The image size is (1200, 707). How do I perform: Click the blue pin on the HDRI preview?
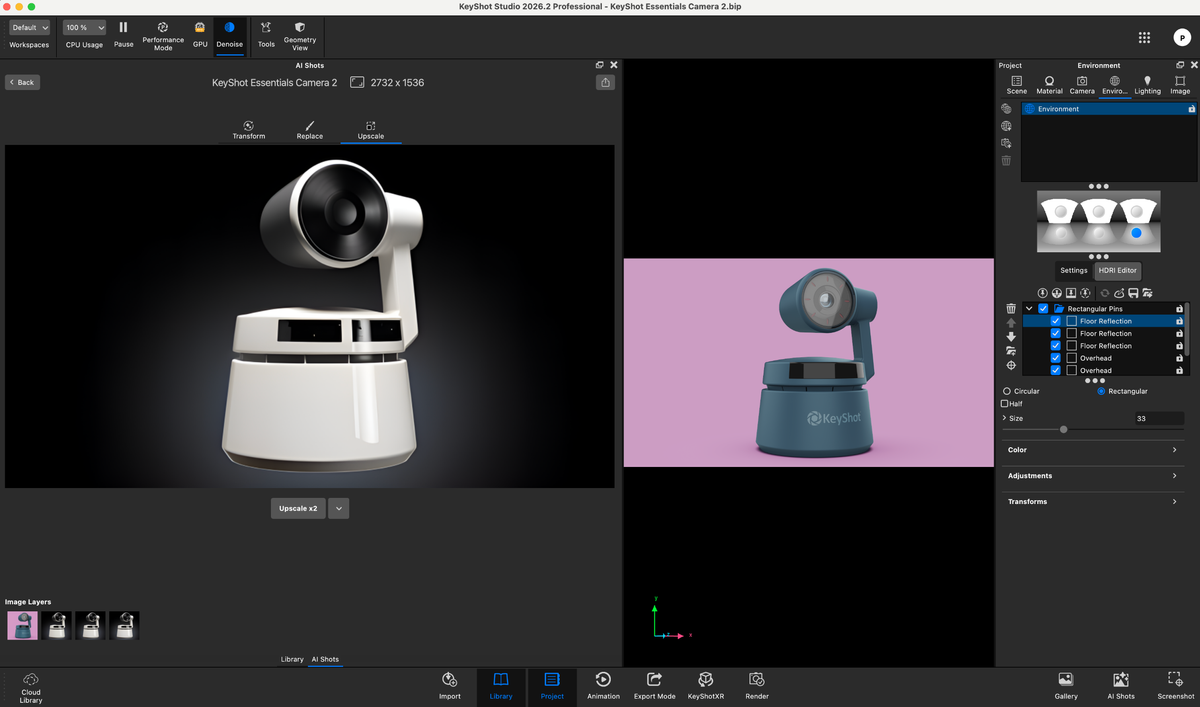(1136, 233)
